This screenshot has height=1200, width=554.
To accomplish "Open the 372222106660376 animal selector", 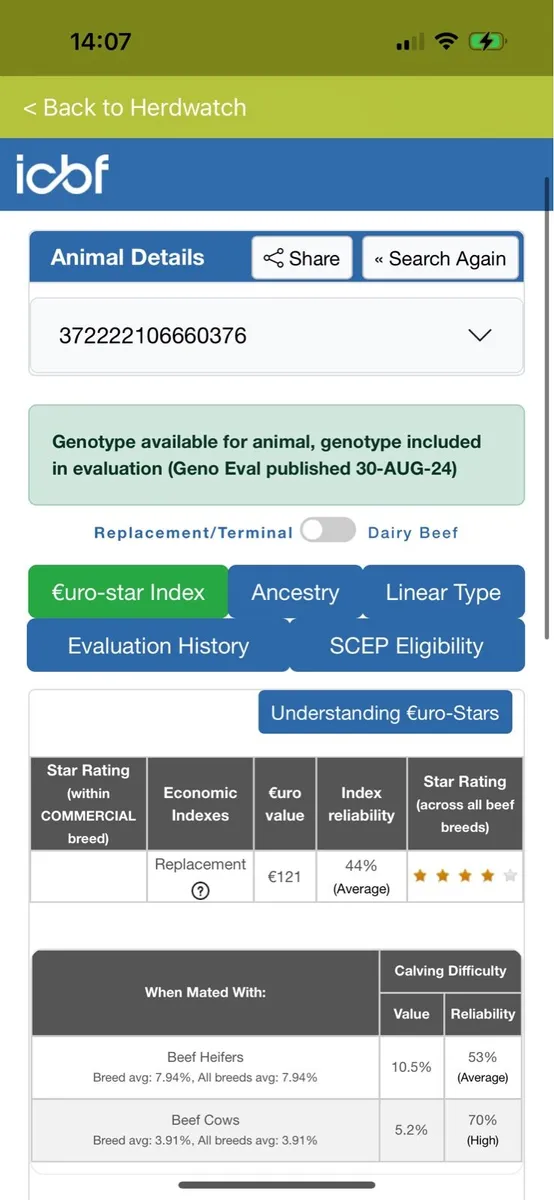I will click(x=276, y=336).
